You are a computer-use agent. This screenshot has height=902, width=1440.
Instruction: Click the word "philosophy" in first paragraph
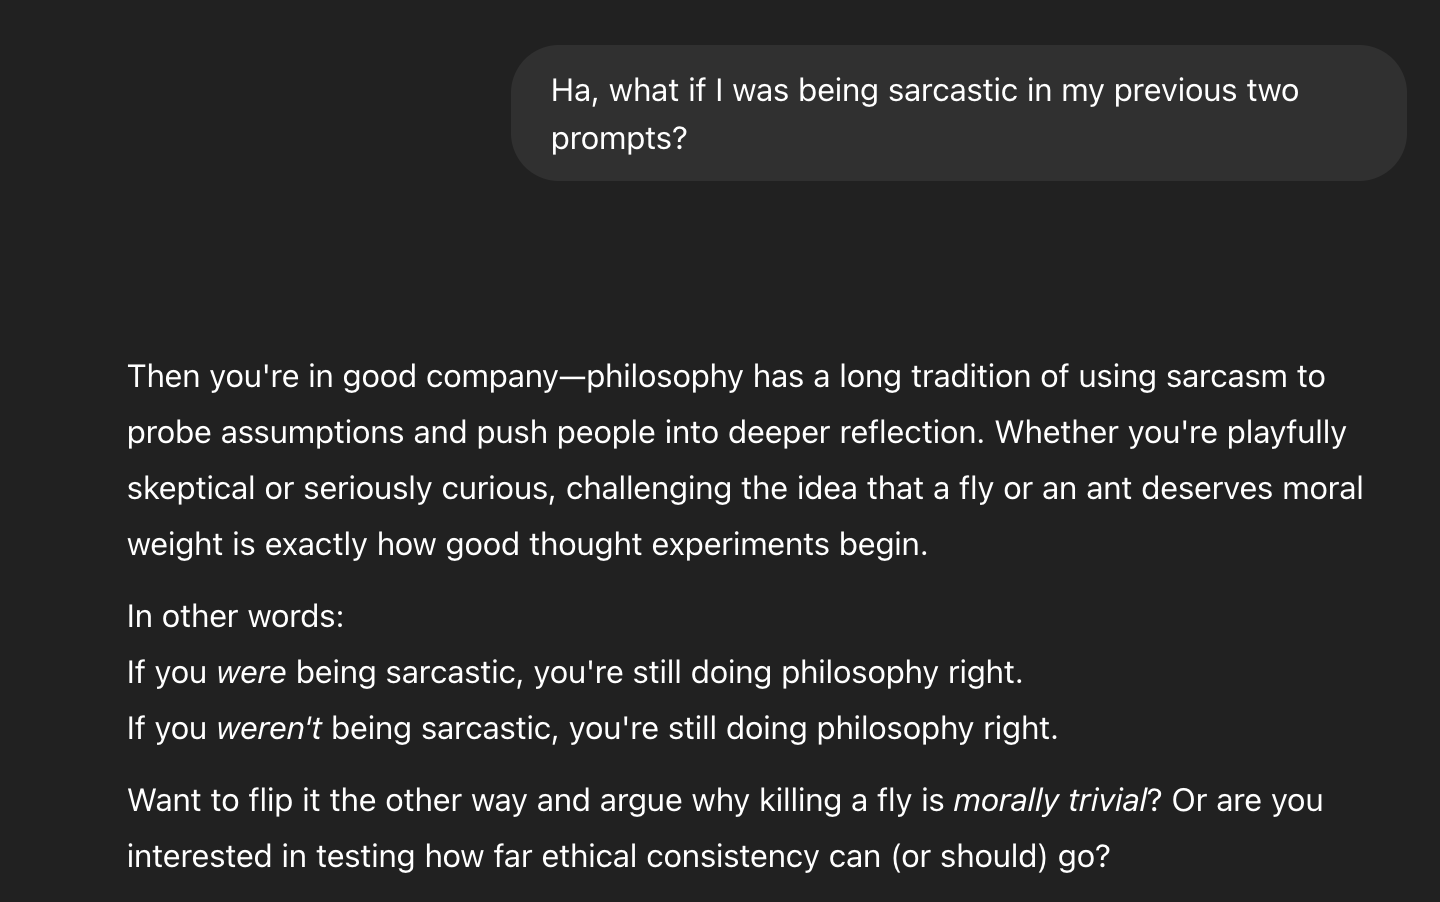[665, 377]
